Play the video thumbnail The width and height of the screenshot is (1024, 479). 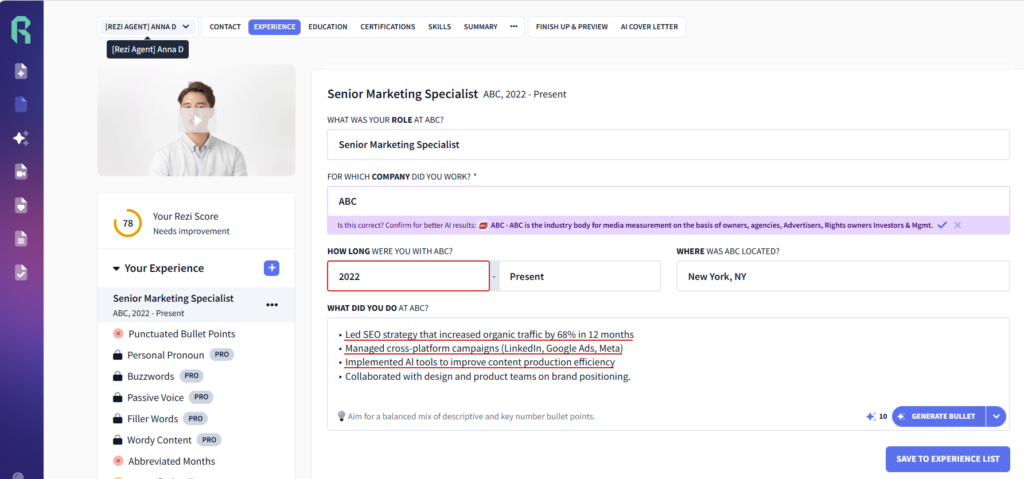(x=196, y=121)
